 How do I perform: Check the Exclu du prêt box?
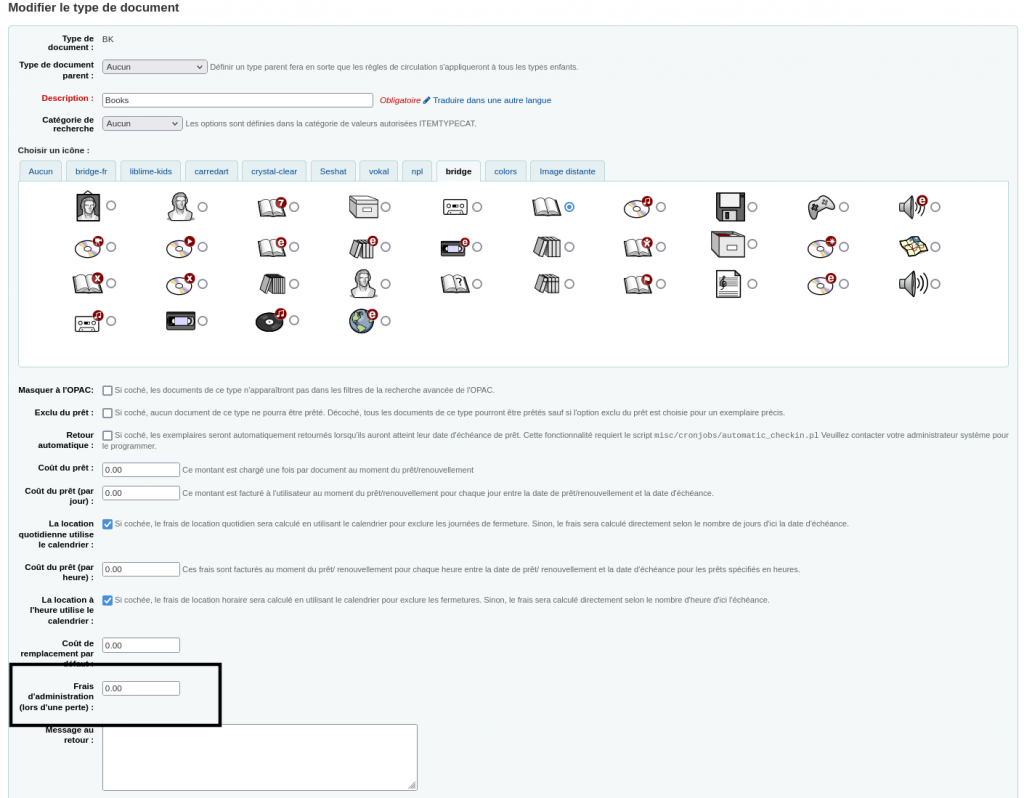[x=107, y=413]
